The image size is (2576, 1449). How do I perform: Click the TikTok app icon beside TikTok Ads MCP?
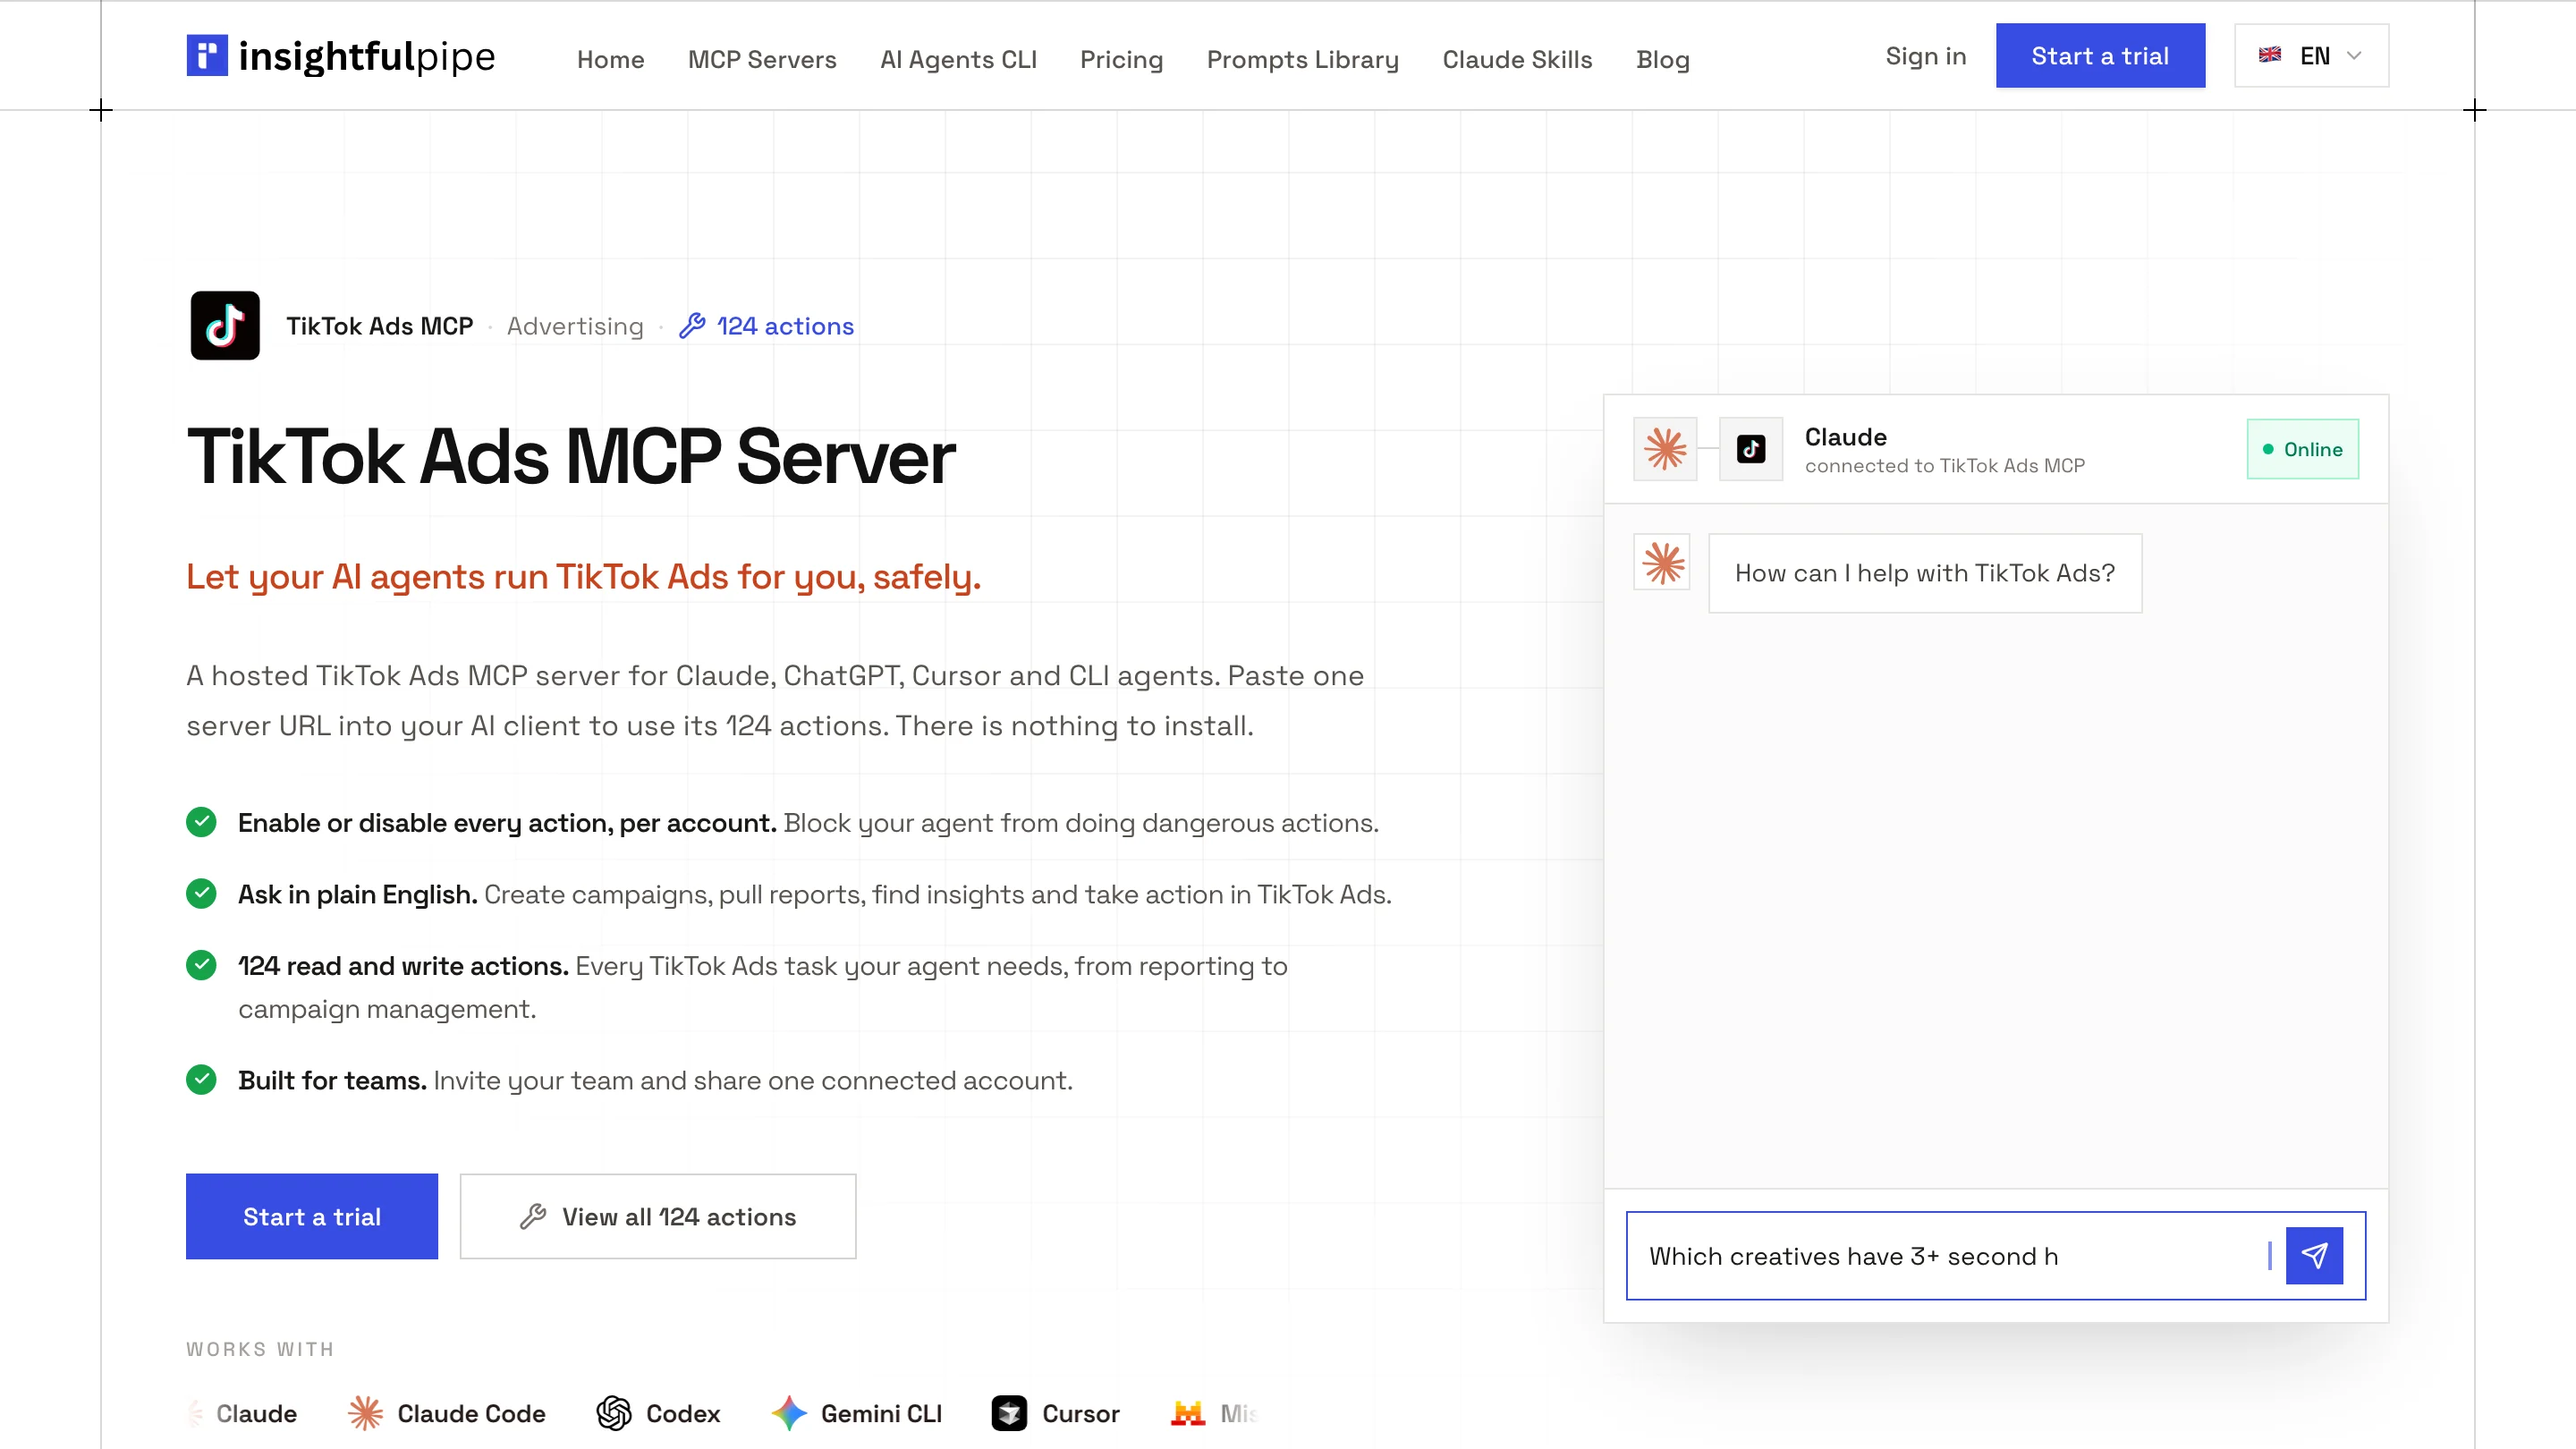[x=225, y=325]
